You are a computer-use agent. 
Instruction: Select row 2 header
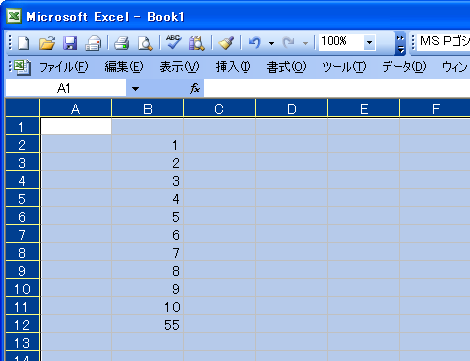22,144
